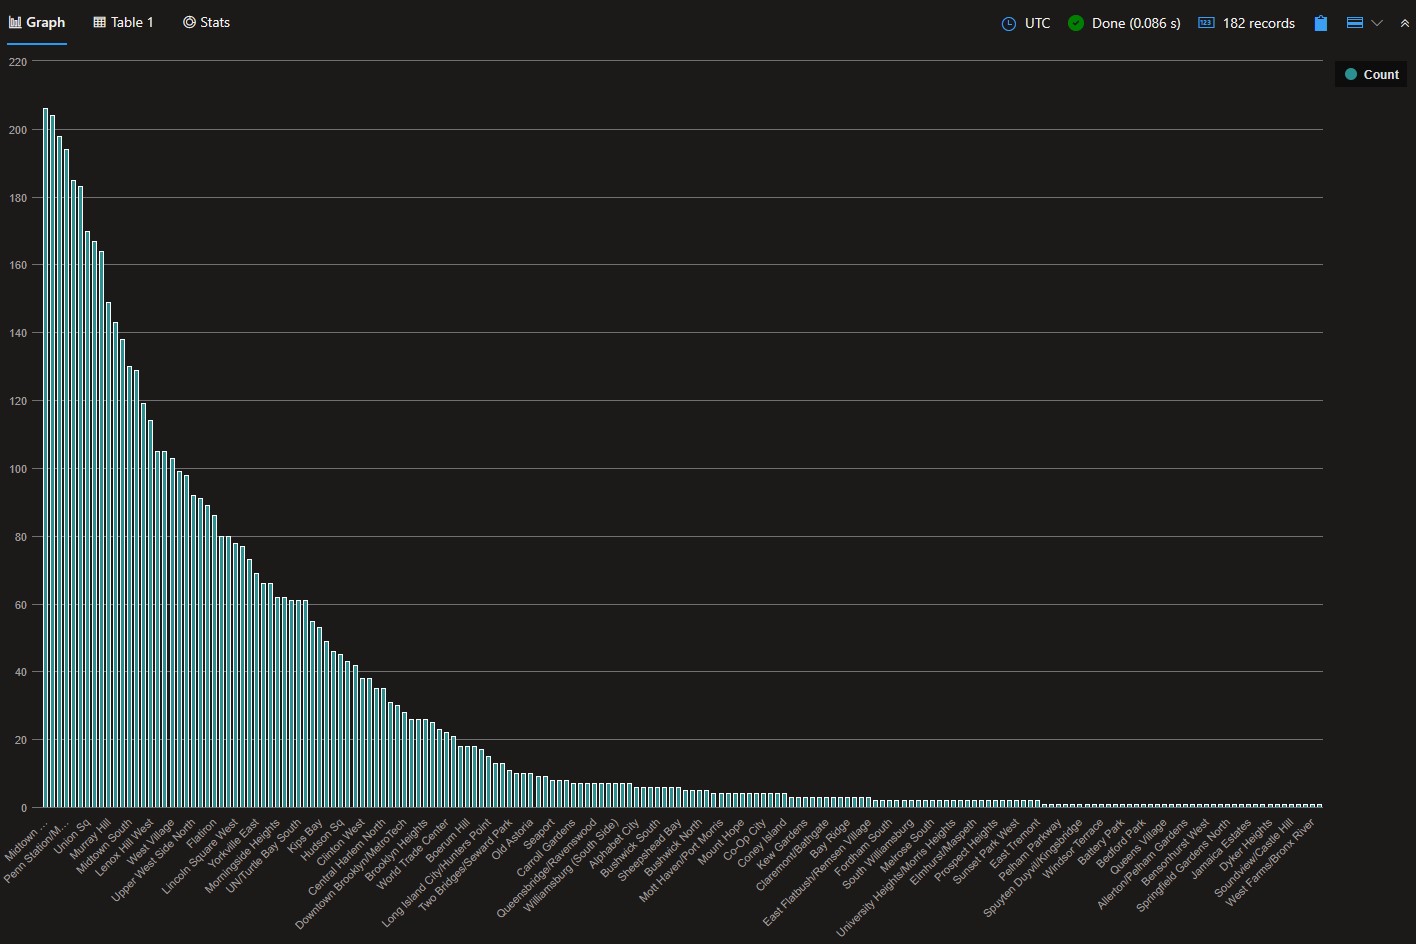Click the Stats tab circular icon
This screenshot has height=944, width=1416.
(x=189, y=22)
